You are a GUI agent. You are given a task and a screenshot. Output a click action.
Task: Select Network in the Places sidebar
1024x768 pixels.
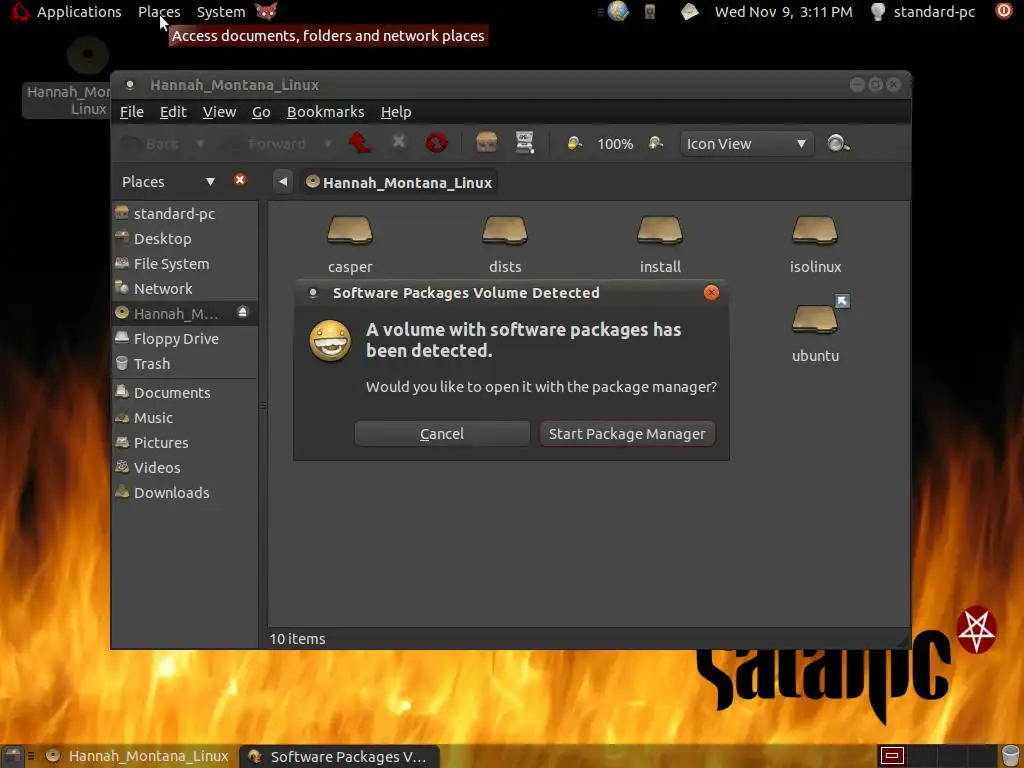click(185, 288)
